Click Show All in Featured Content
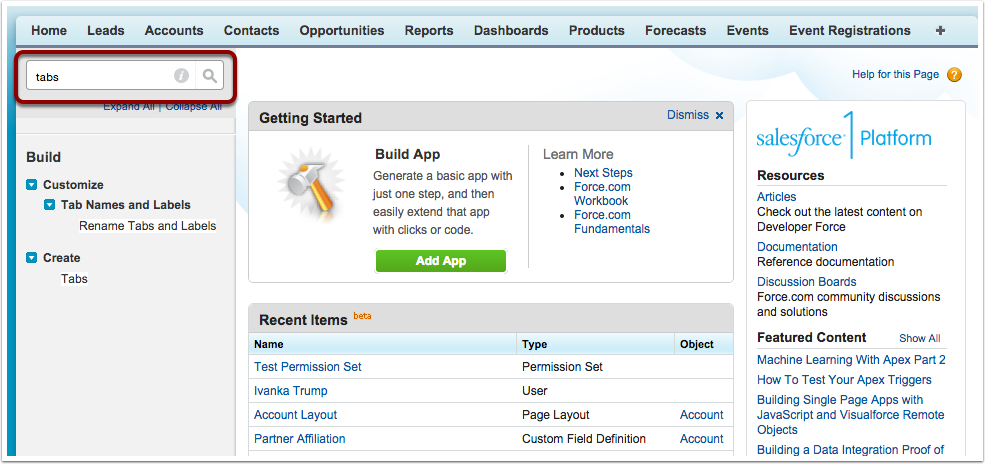Viewport: 985px width, 464px height. tap(920, 338)
